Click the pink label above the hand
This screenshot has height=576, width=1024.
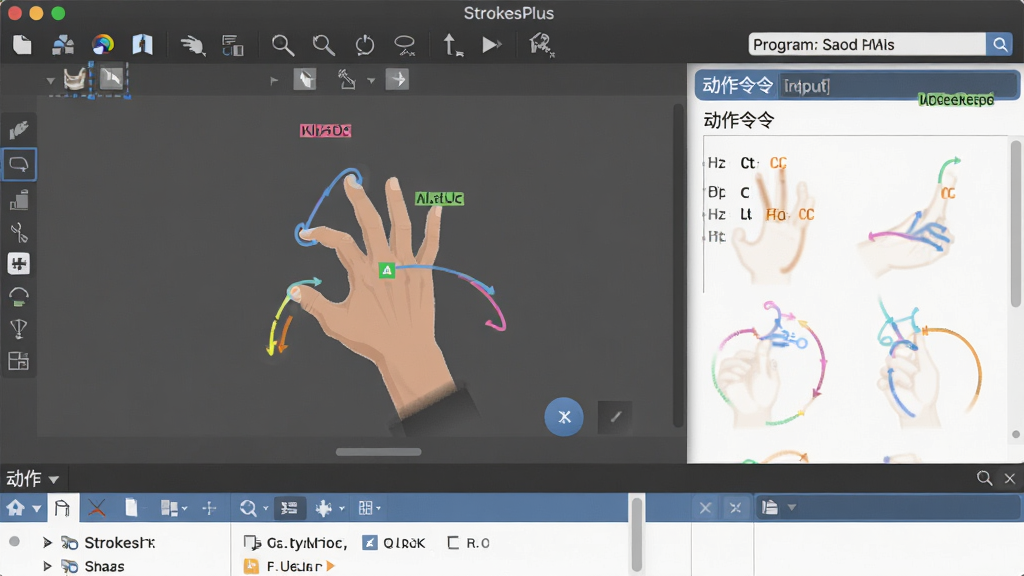[x=325, y=131]
